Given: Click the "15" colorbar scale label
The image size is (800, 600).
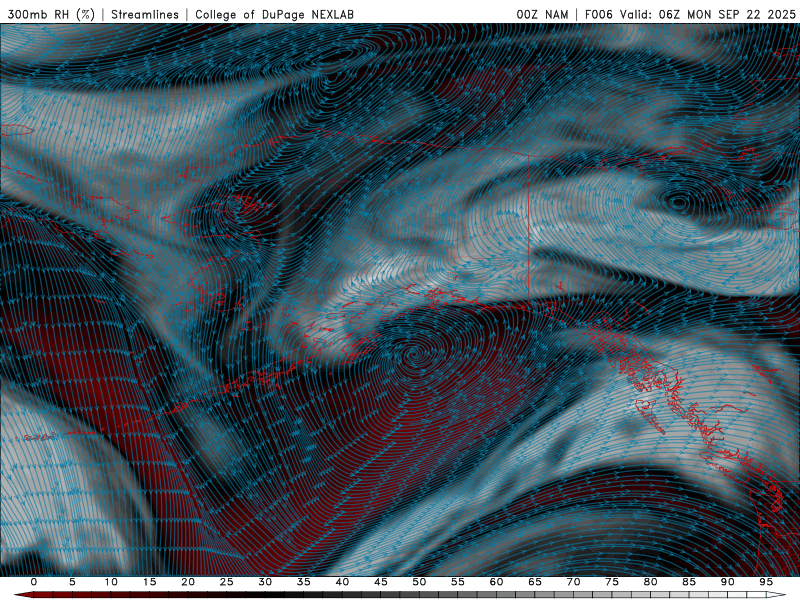Looking at the screenshot, I should coord(149,582).
